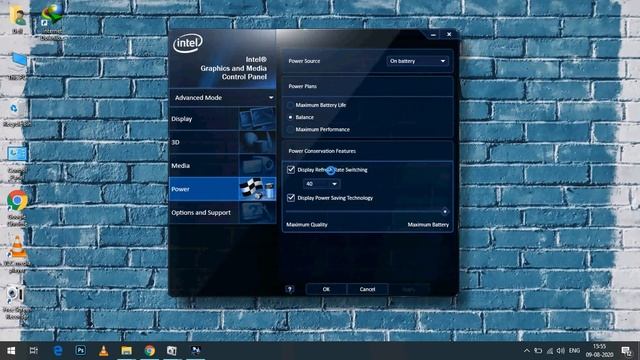Launch Microsoft Edge from the taskbar
The width and height of the screenshot is (640, 360).
(58, 351)
